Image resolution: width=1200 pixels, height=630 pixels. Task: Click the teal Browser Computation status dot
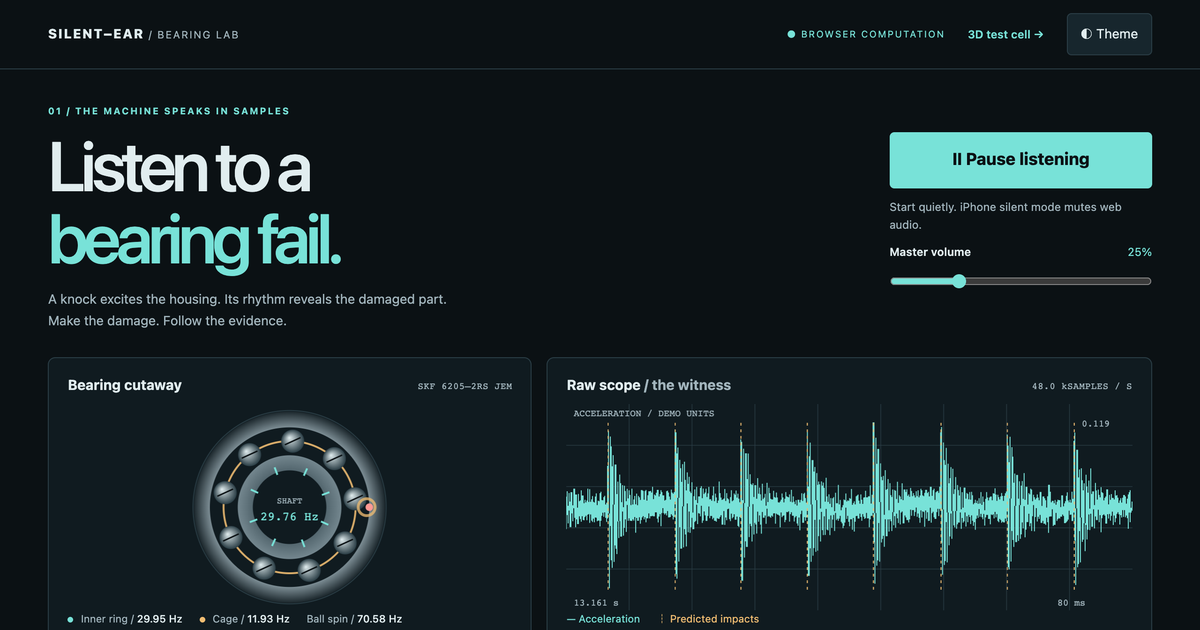[x=791, y=34]
